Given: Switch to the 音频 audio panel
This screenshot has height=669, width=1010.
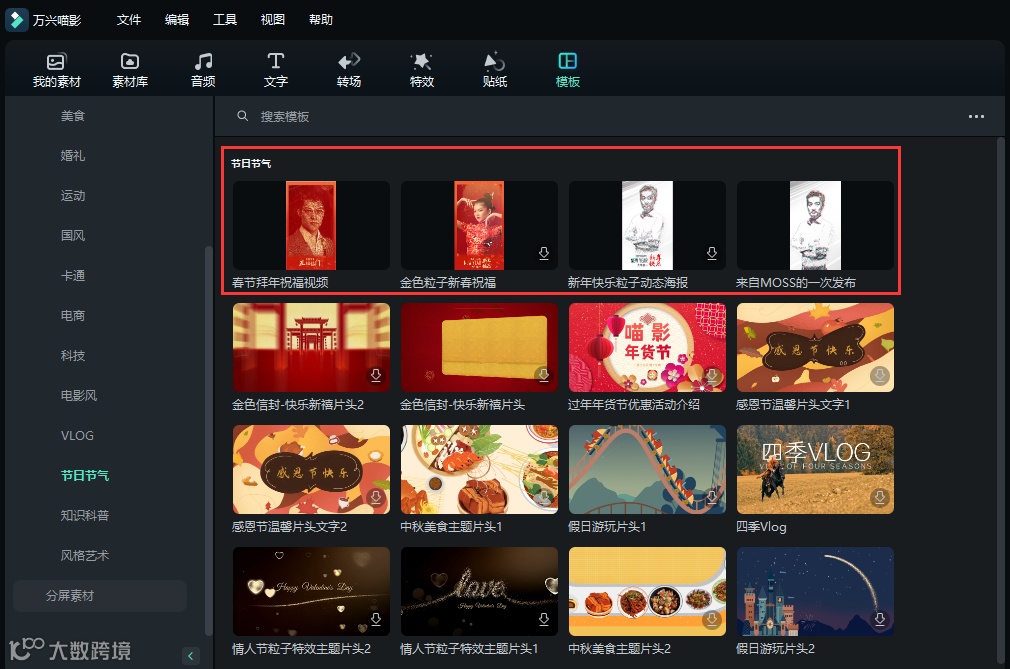Looking at the screenshot, I should (x=202, y=68).
